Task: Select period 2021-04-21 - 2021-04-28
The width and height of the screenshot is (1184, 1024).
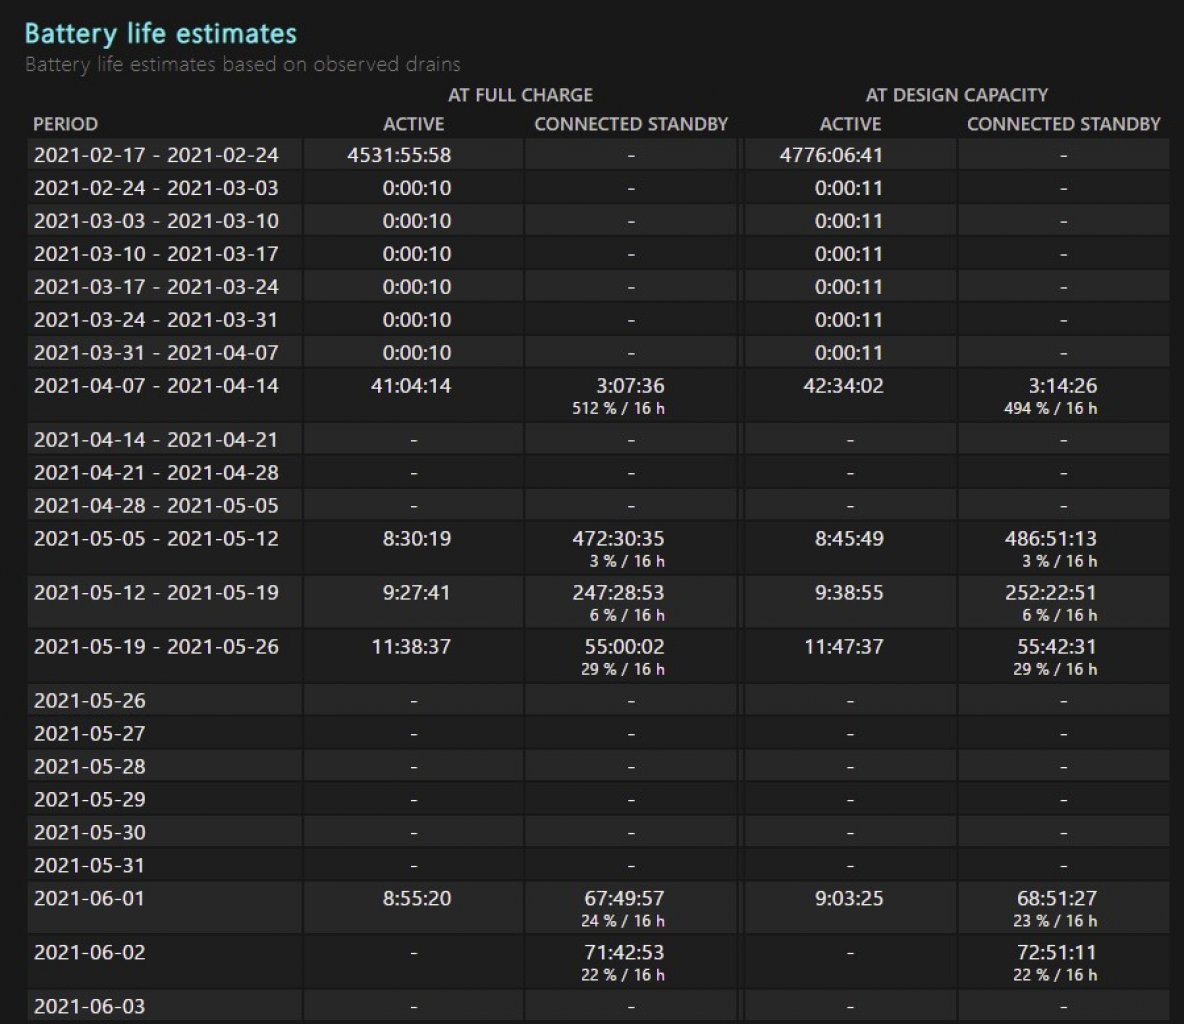Action: 156,473
